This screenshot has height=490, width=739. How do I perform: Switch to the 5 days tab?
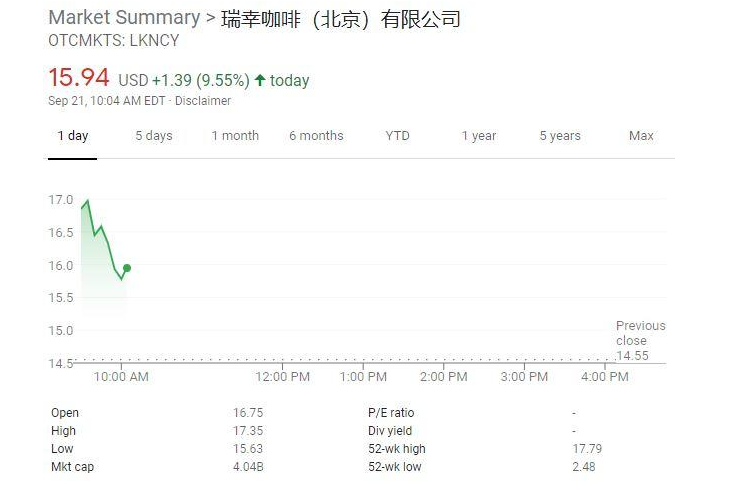point(154,136)
